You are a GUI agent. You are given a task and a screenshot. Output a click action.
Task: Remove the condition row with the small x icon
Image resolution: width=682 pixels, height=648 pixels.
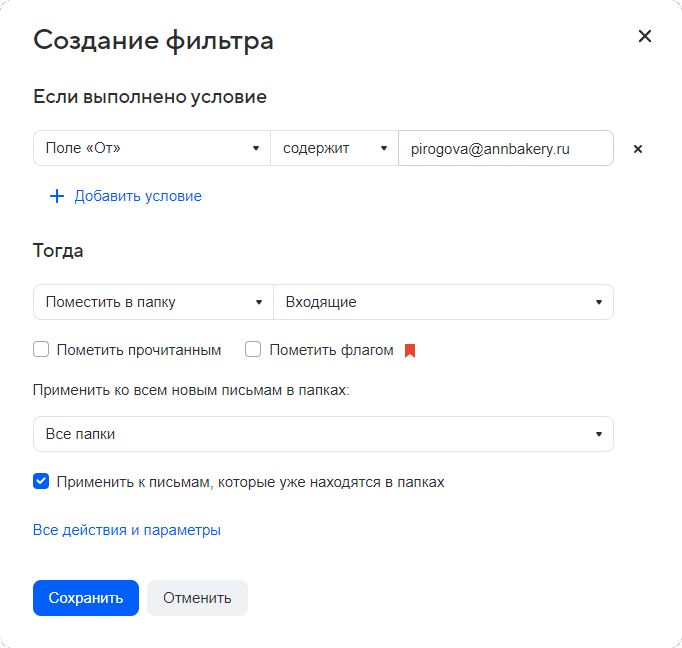[x=638, y=149]
